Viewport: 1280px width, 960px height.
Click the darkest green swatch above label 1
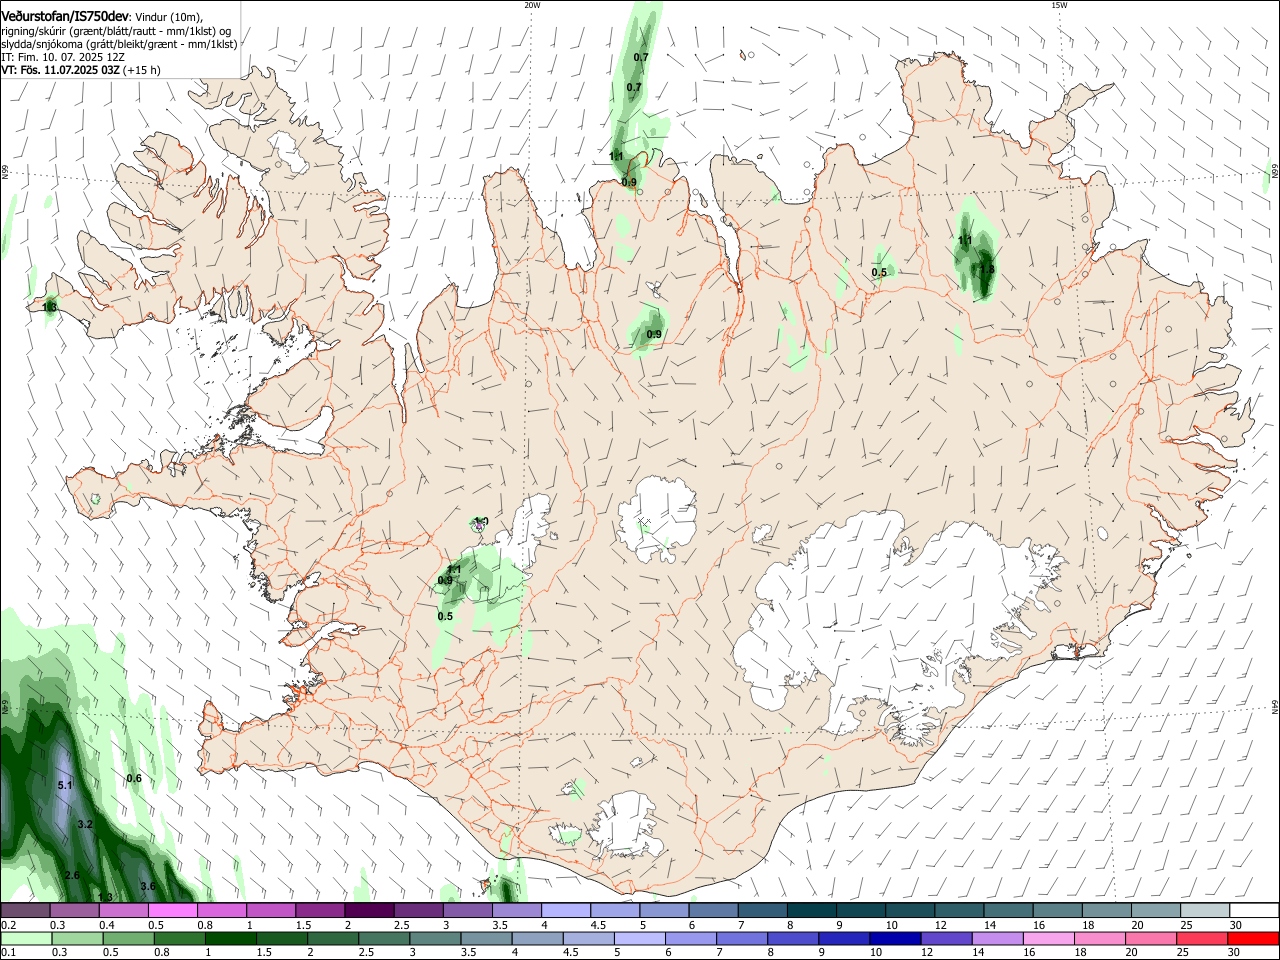click(x=230, y=938)
